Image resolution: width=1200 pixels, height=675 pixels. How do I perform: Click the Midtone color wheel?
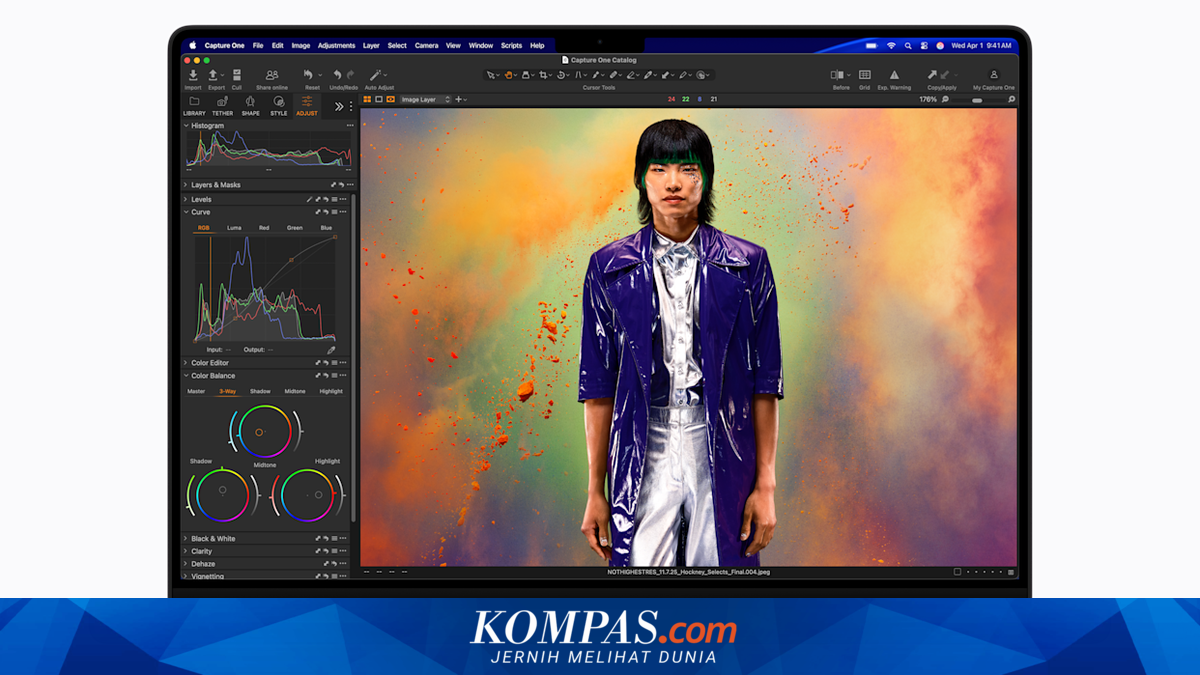tap(260, 432)
